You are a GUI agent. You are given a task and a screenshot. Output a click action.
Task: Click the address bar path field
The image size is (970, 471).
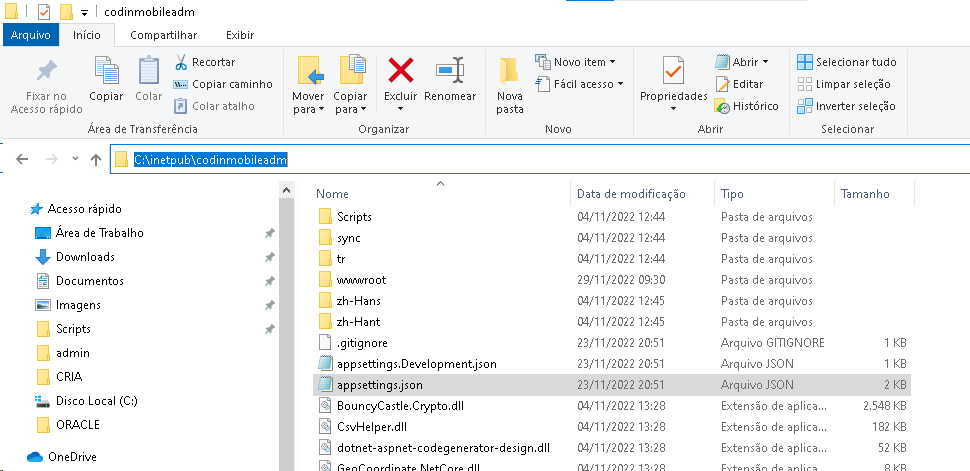click(538, 160)
